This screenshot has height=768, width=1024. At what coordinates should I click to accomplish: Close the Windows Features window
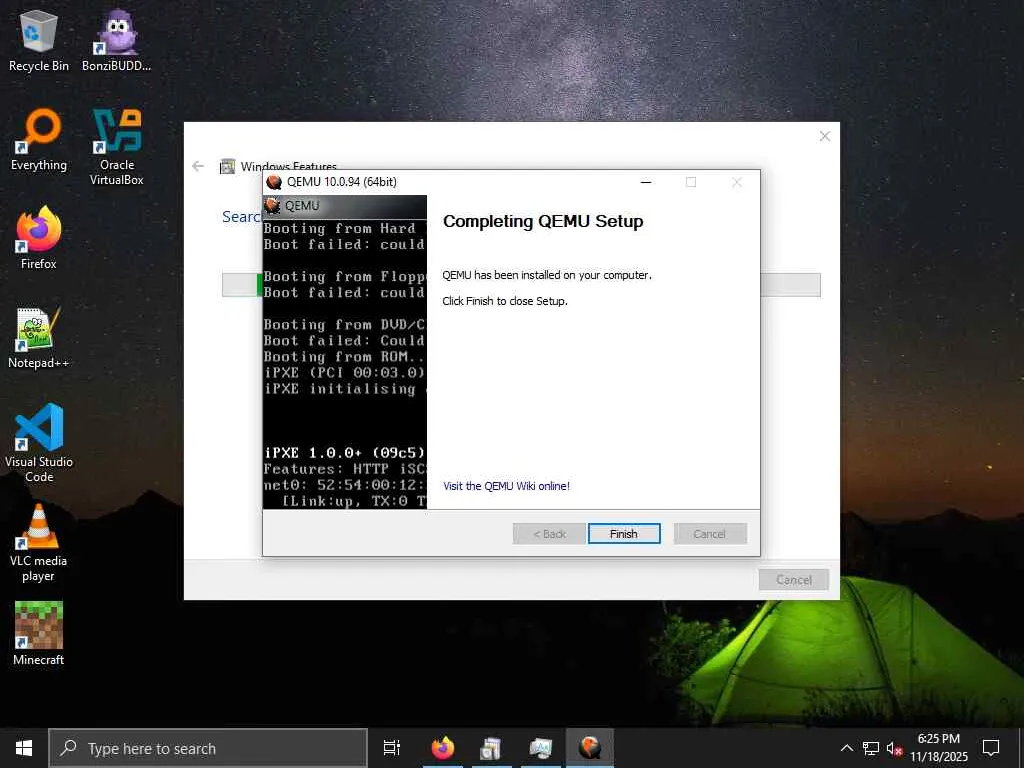[825, 136]
